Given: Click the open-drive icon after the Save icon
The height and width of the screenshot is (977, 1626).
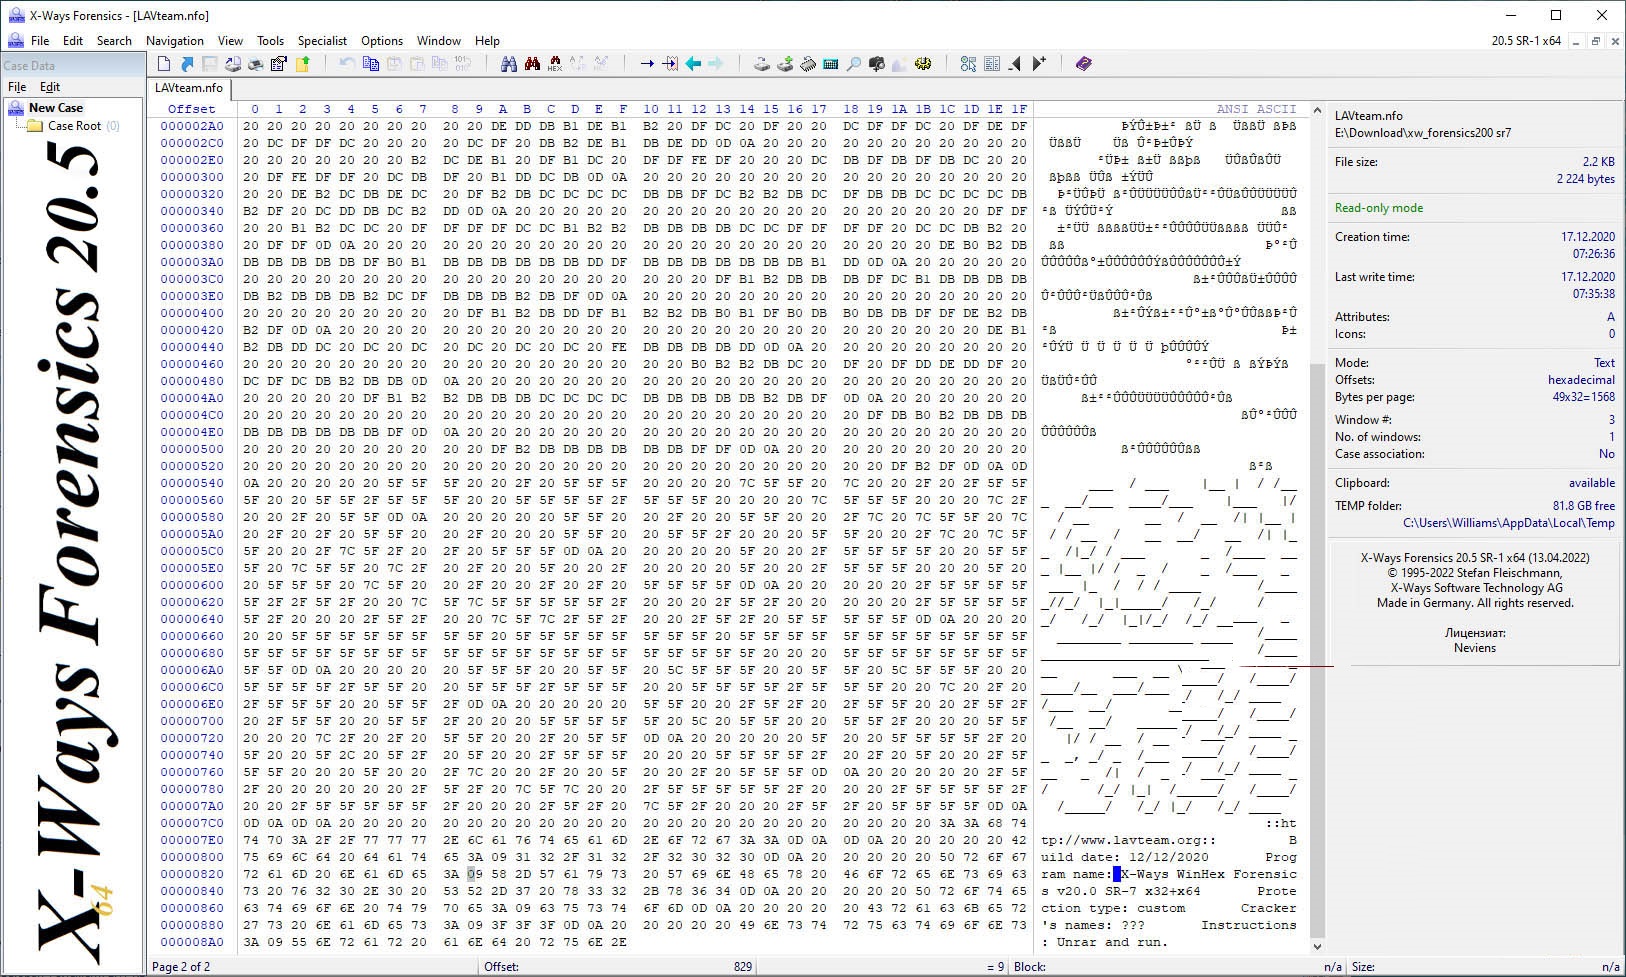Looking at the screenshot, I should 233,64.
